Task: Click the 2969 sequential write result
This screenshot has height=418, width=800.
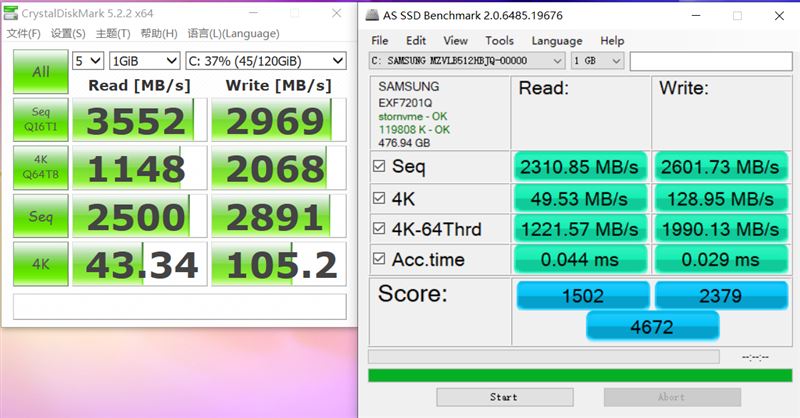Action: pyautogui.click(x=279, y=120)
